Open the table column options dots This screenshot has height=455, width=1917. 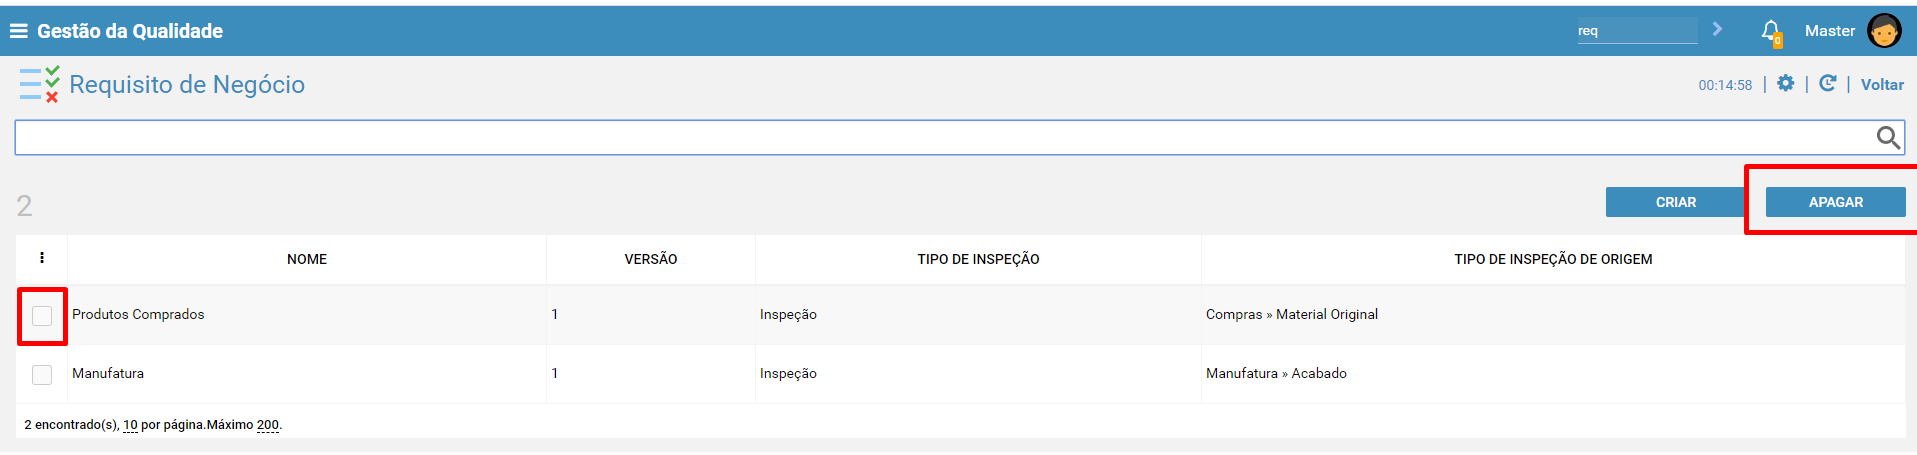tap(42, 258)
